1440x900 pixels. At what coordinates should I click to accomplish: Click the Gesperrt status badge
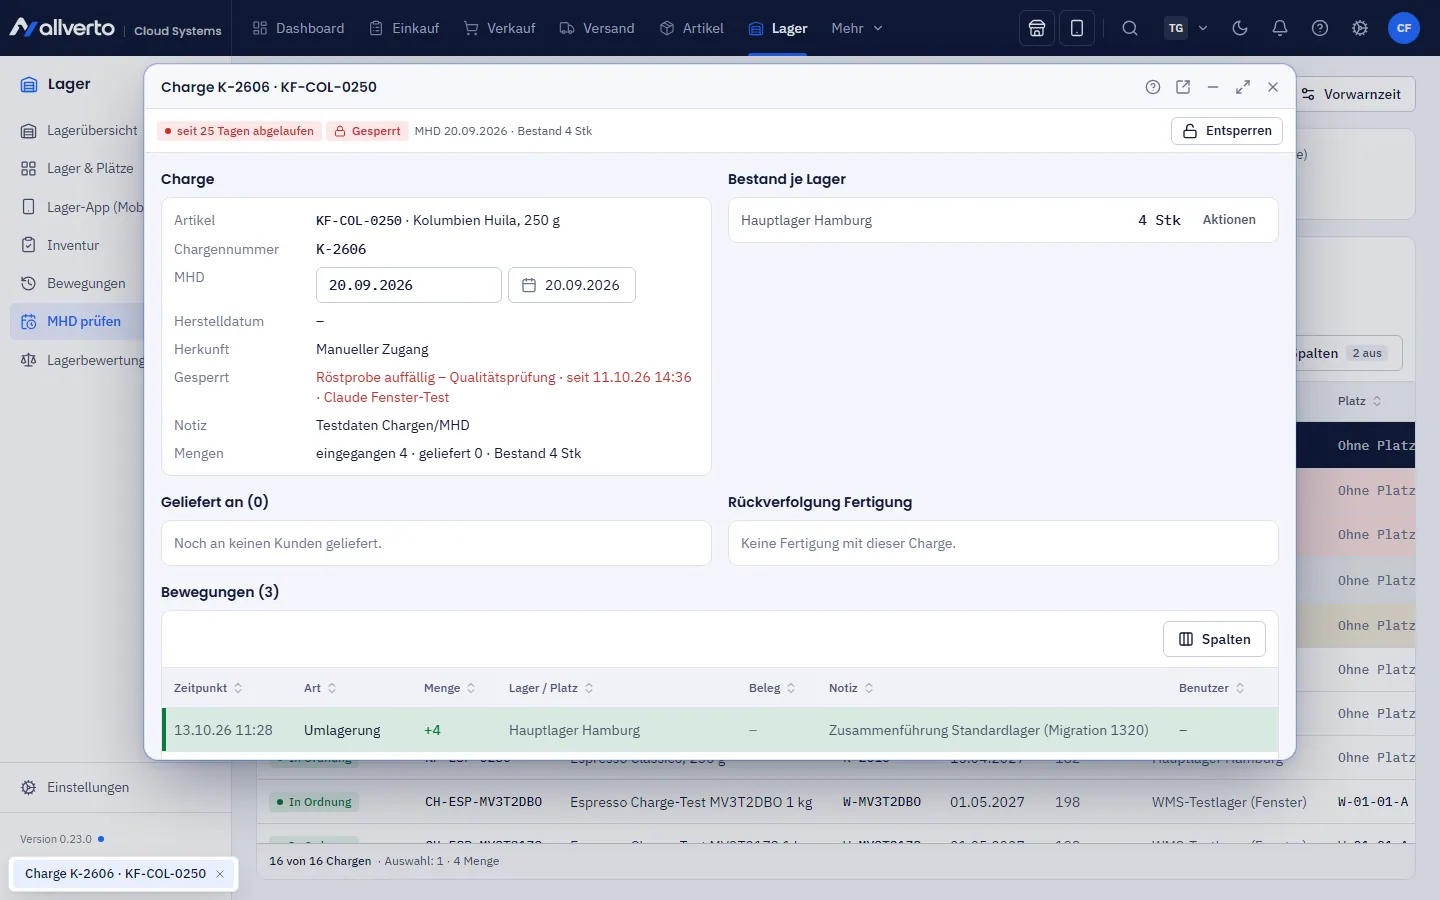point(367,131)
